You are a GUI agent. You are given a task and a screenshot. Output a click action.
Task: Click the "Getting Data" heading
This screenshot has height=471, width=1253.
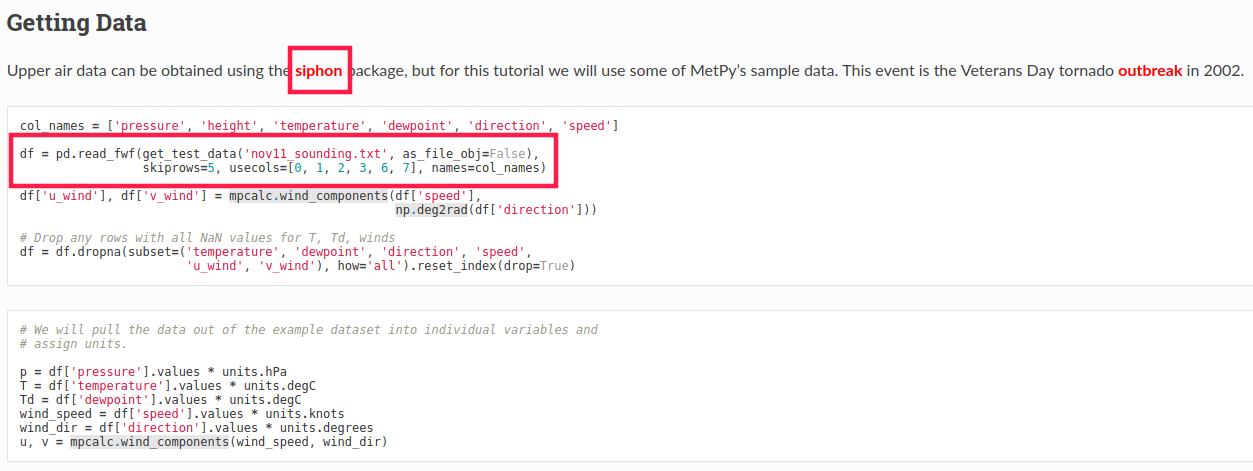click(77, 23)
